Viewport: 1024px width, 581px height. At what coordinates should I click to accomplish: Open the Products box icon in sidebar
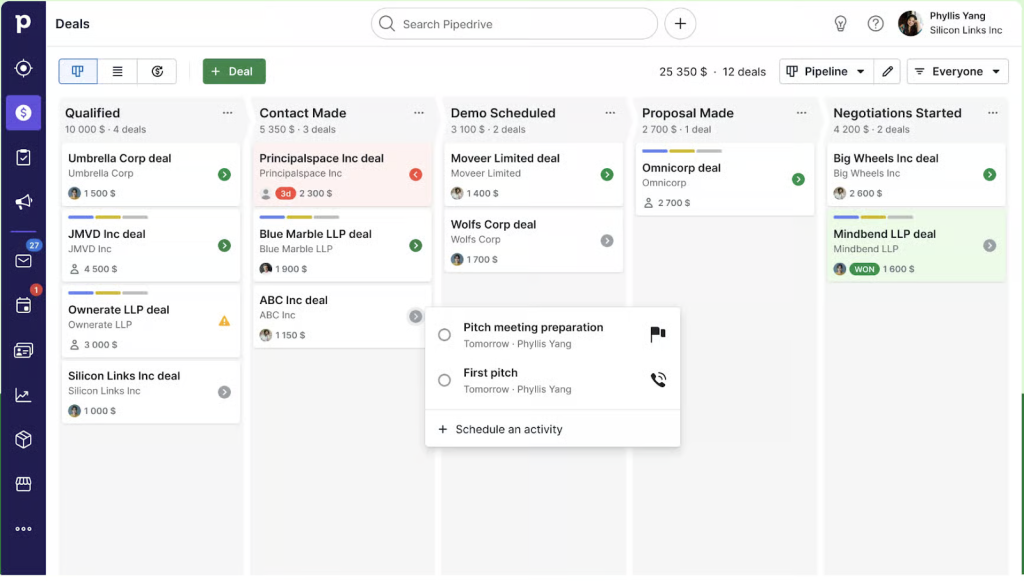click(x=24, y=438)
